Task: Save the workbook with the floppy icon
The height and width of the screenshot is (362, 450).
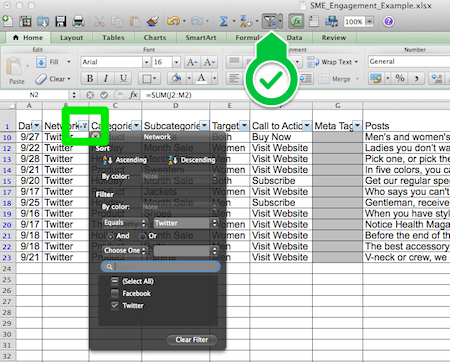Action: pos(61,21)
